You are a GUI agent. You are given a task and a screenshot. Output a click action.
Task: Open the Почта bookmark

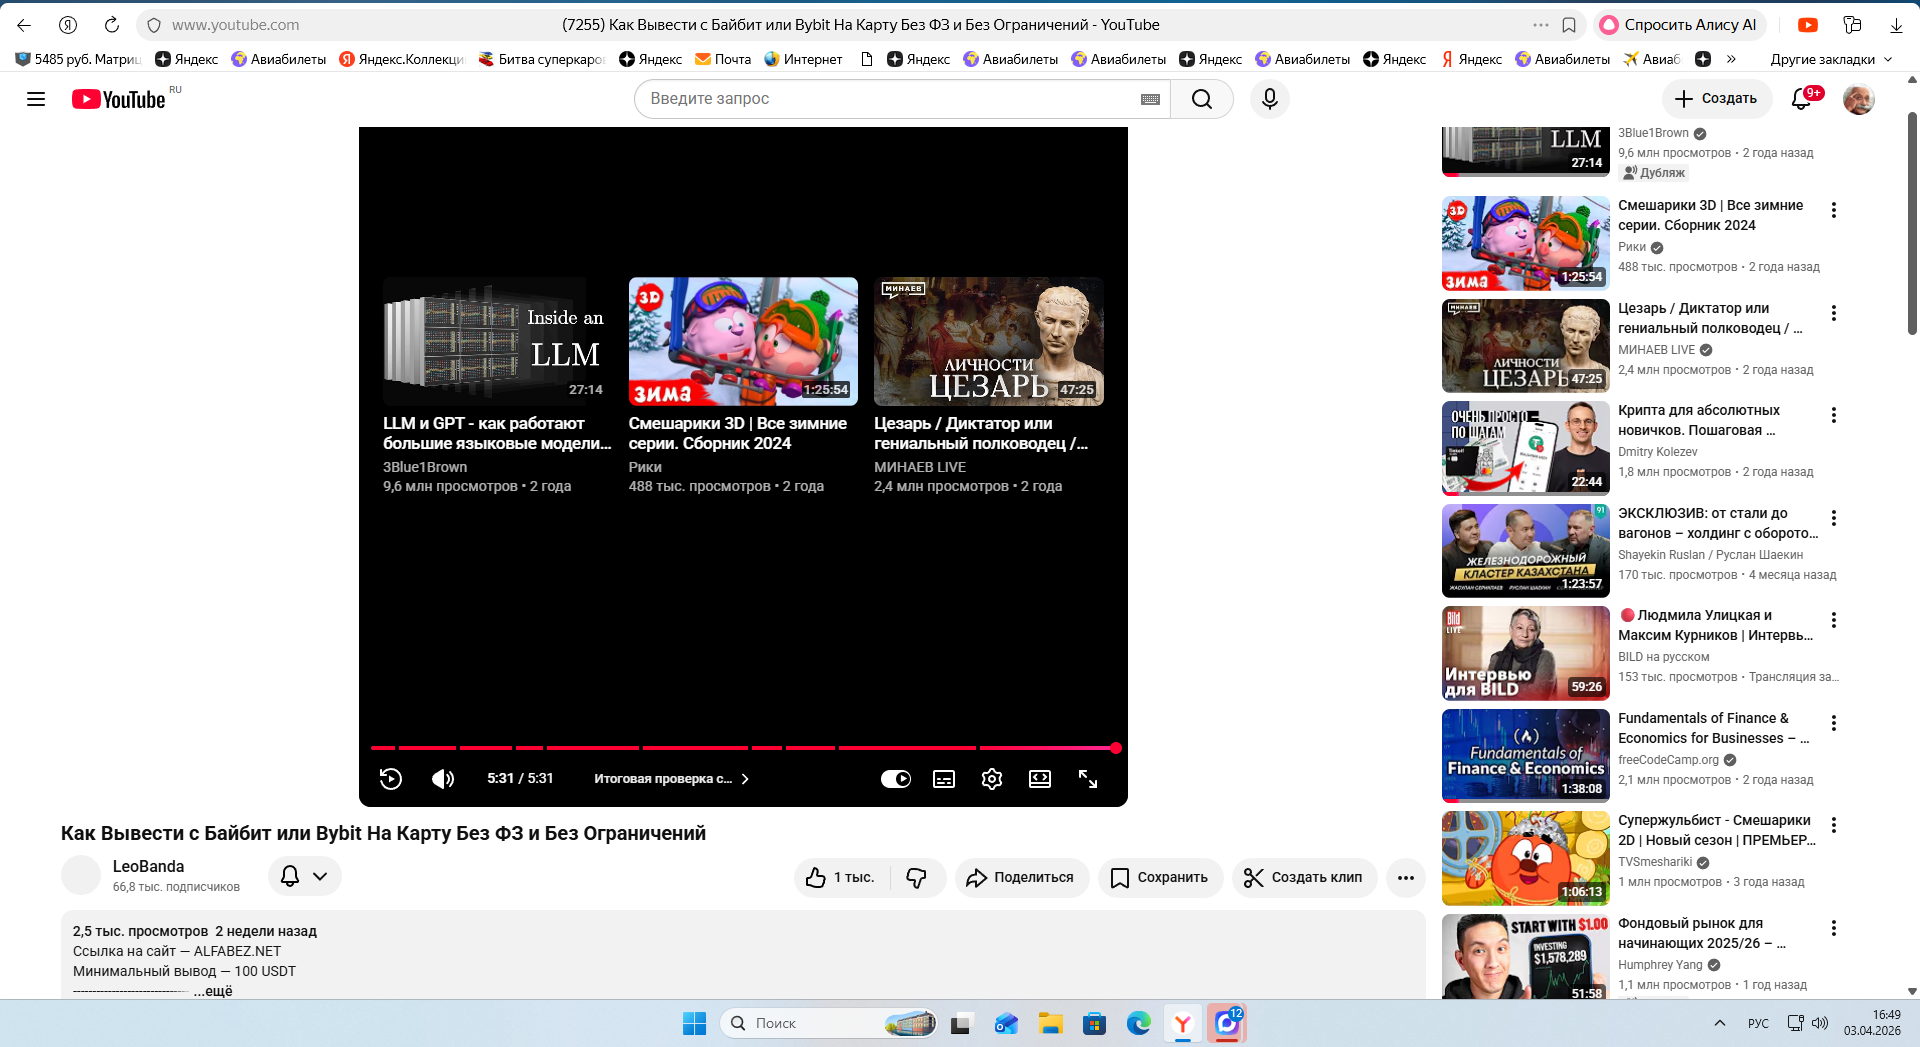(723, 59)
